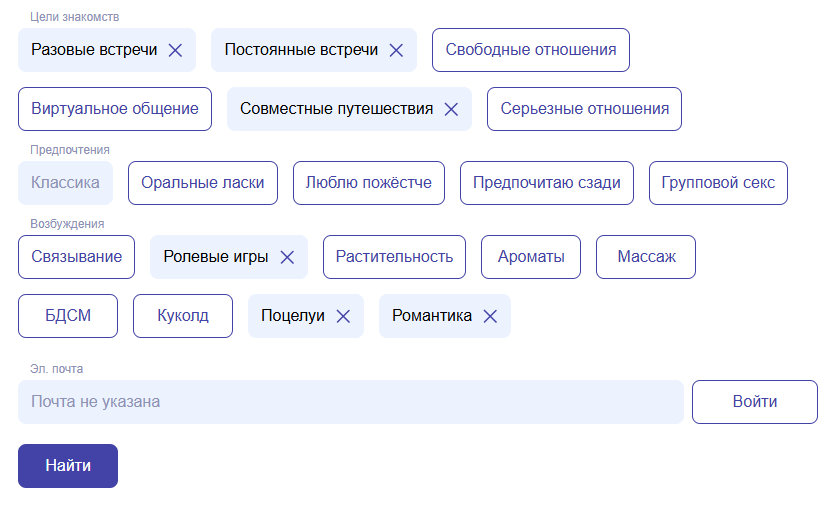Click X on Совместные путешествия chip

451,109
